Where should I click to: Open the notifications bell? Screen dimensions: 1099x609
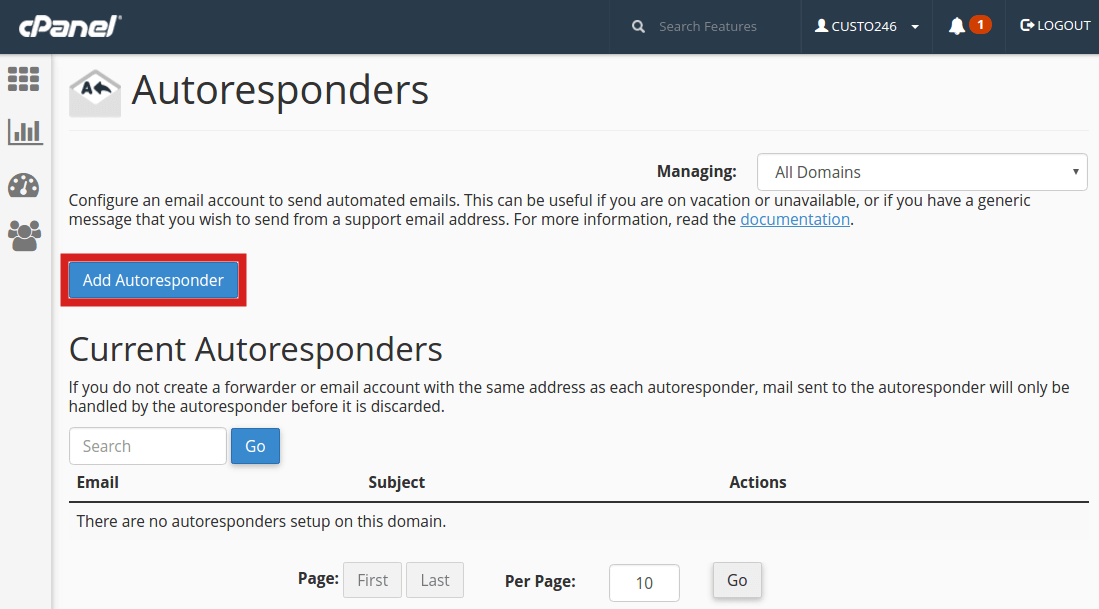click(957, 27)
